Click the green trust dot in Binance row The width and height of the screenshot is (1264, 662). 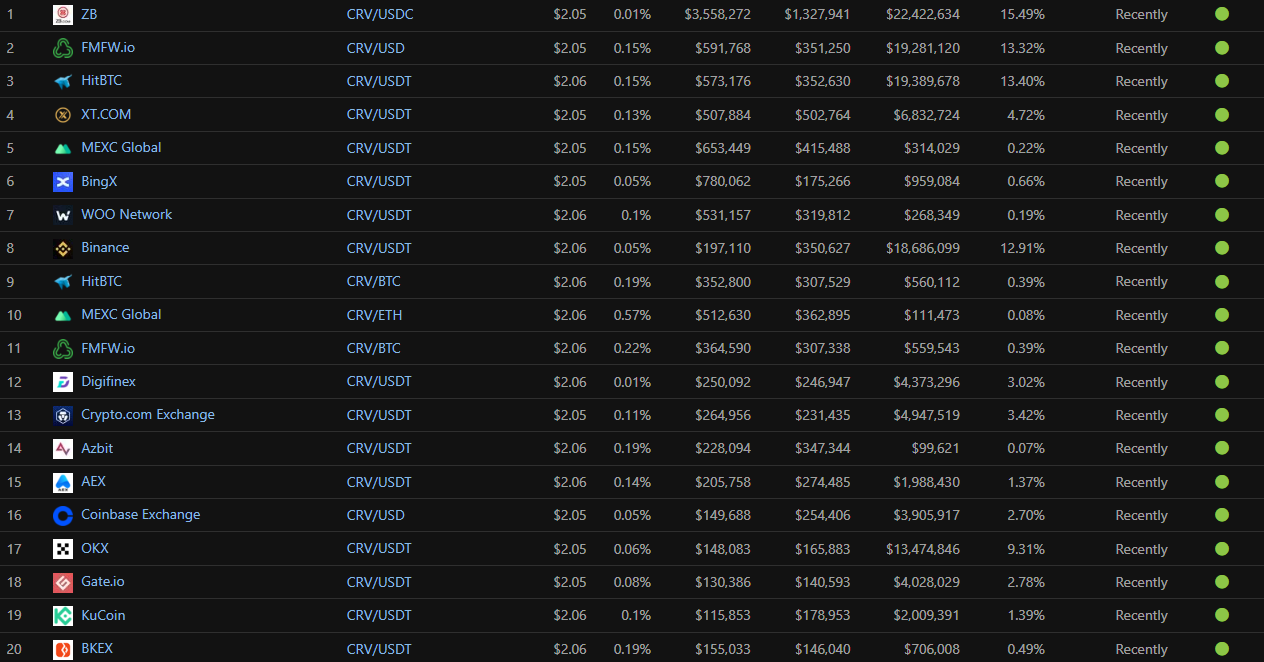(1222, 248)
